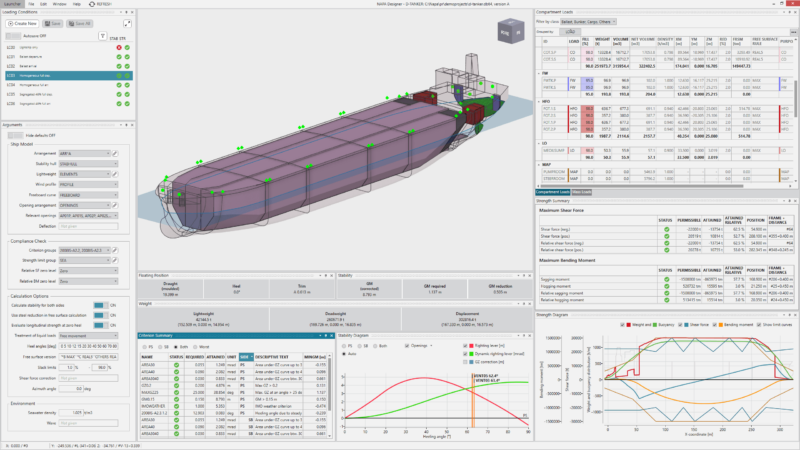
Task: Open the Stability hull dropdown
Action: (88, 164)
